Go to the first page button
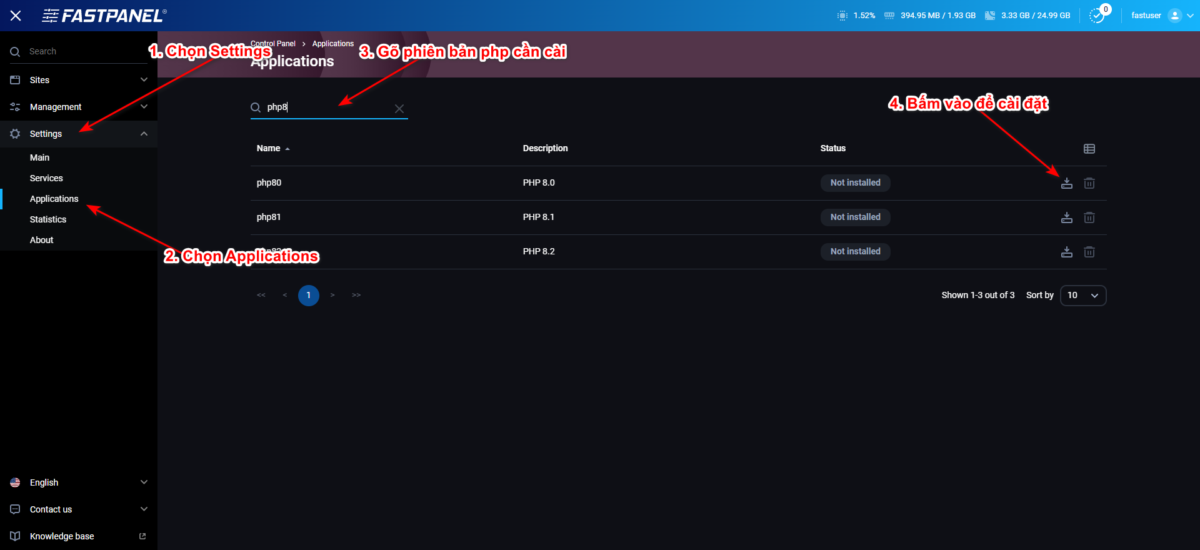Screen dimensions: 1200x550 (261, 295)
